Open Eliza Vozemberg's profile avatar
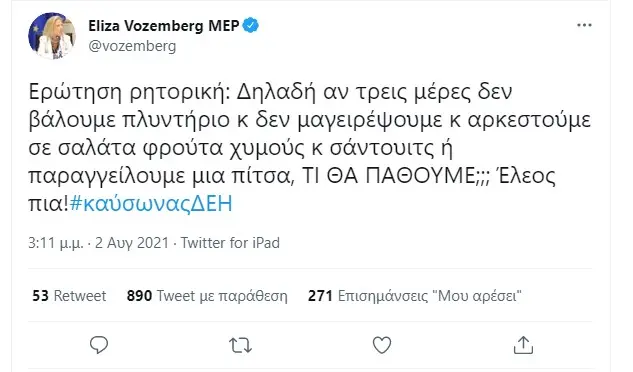The height and width of the screenshot is (372, 633). [52, 36]
